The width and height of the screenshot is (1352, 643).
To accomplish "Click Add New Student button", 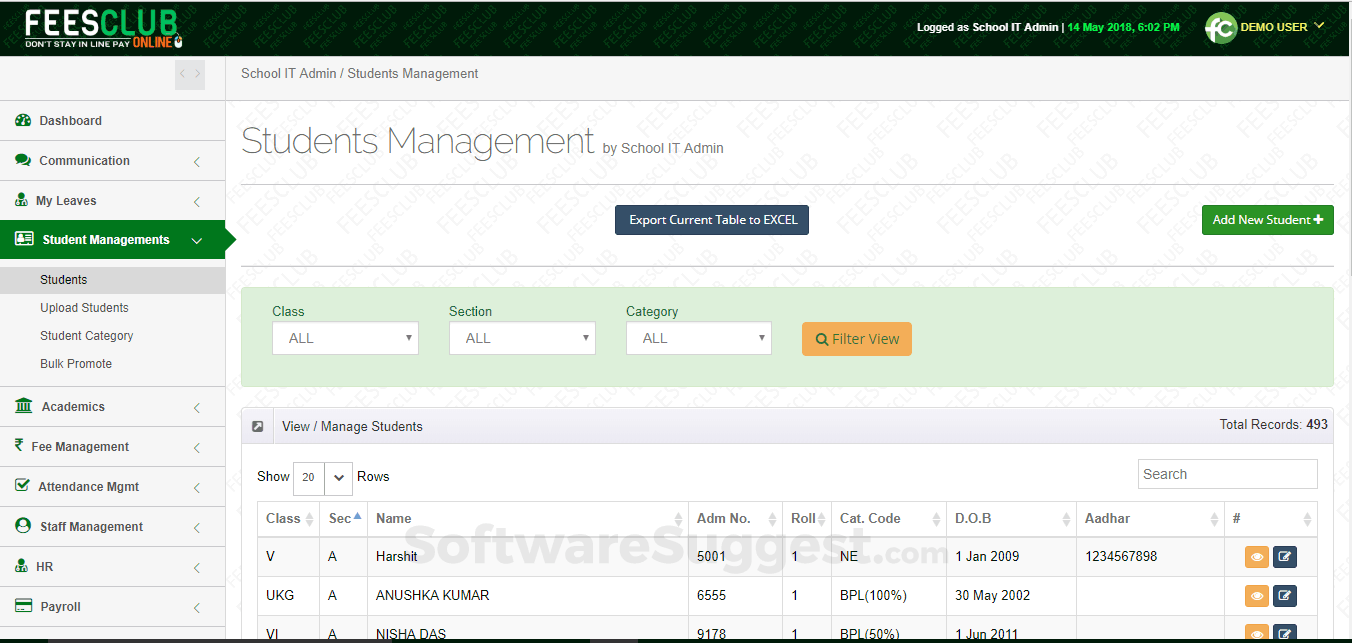I will [1268, 220].
